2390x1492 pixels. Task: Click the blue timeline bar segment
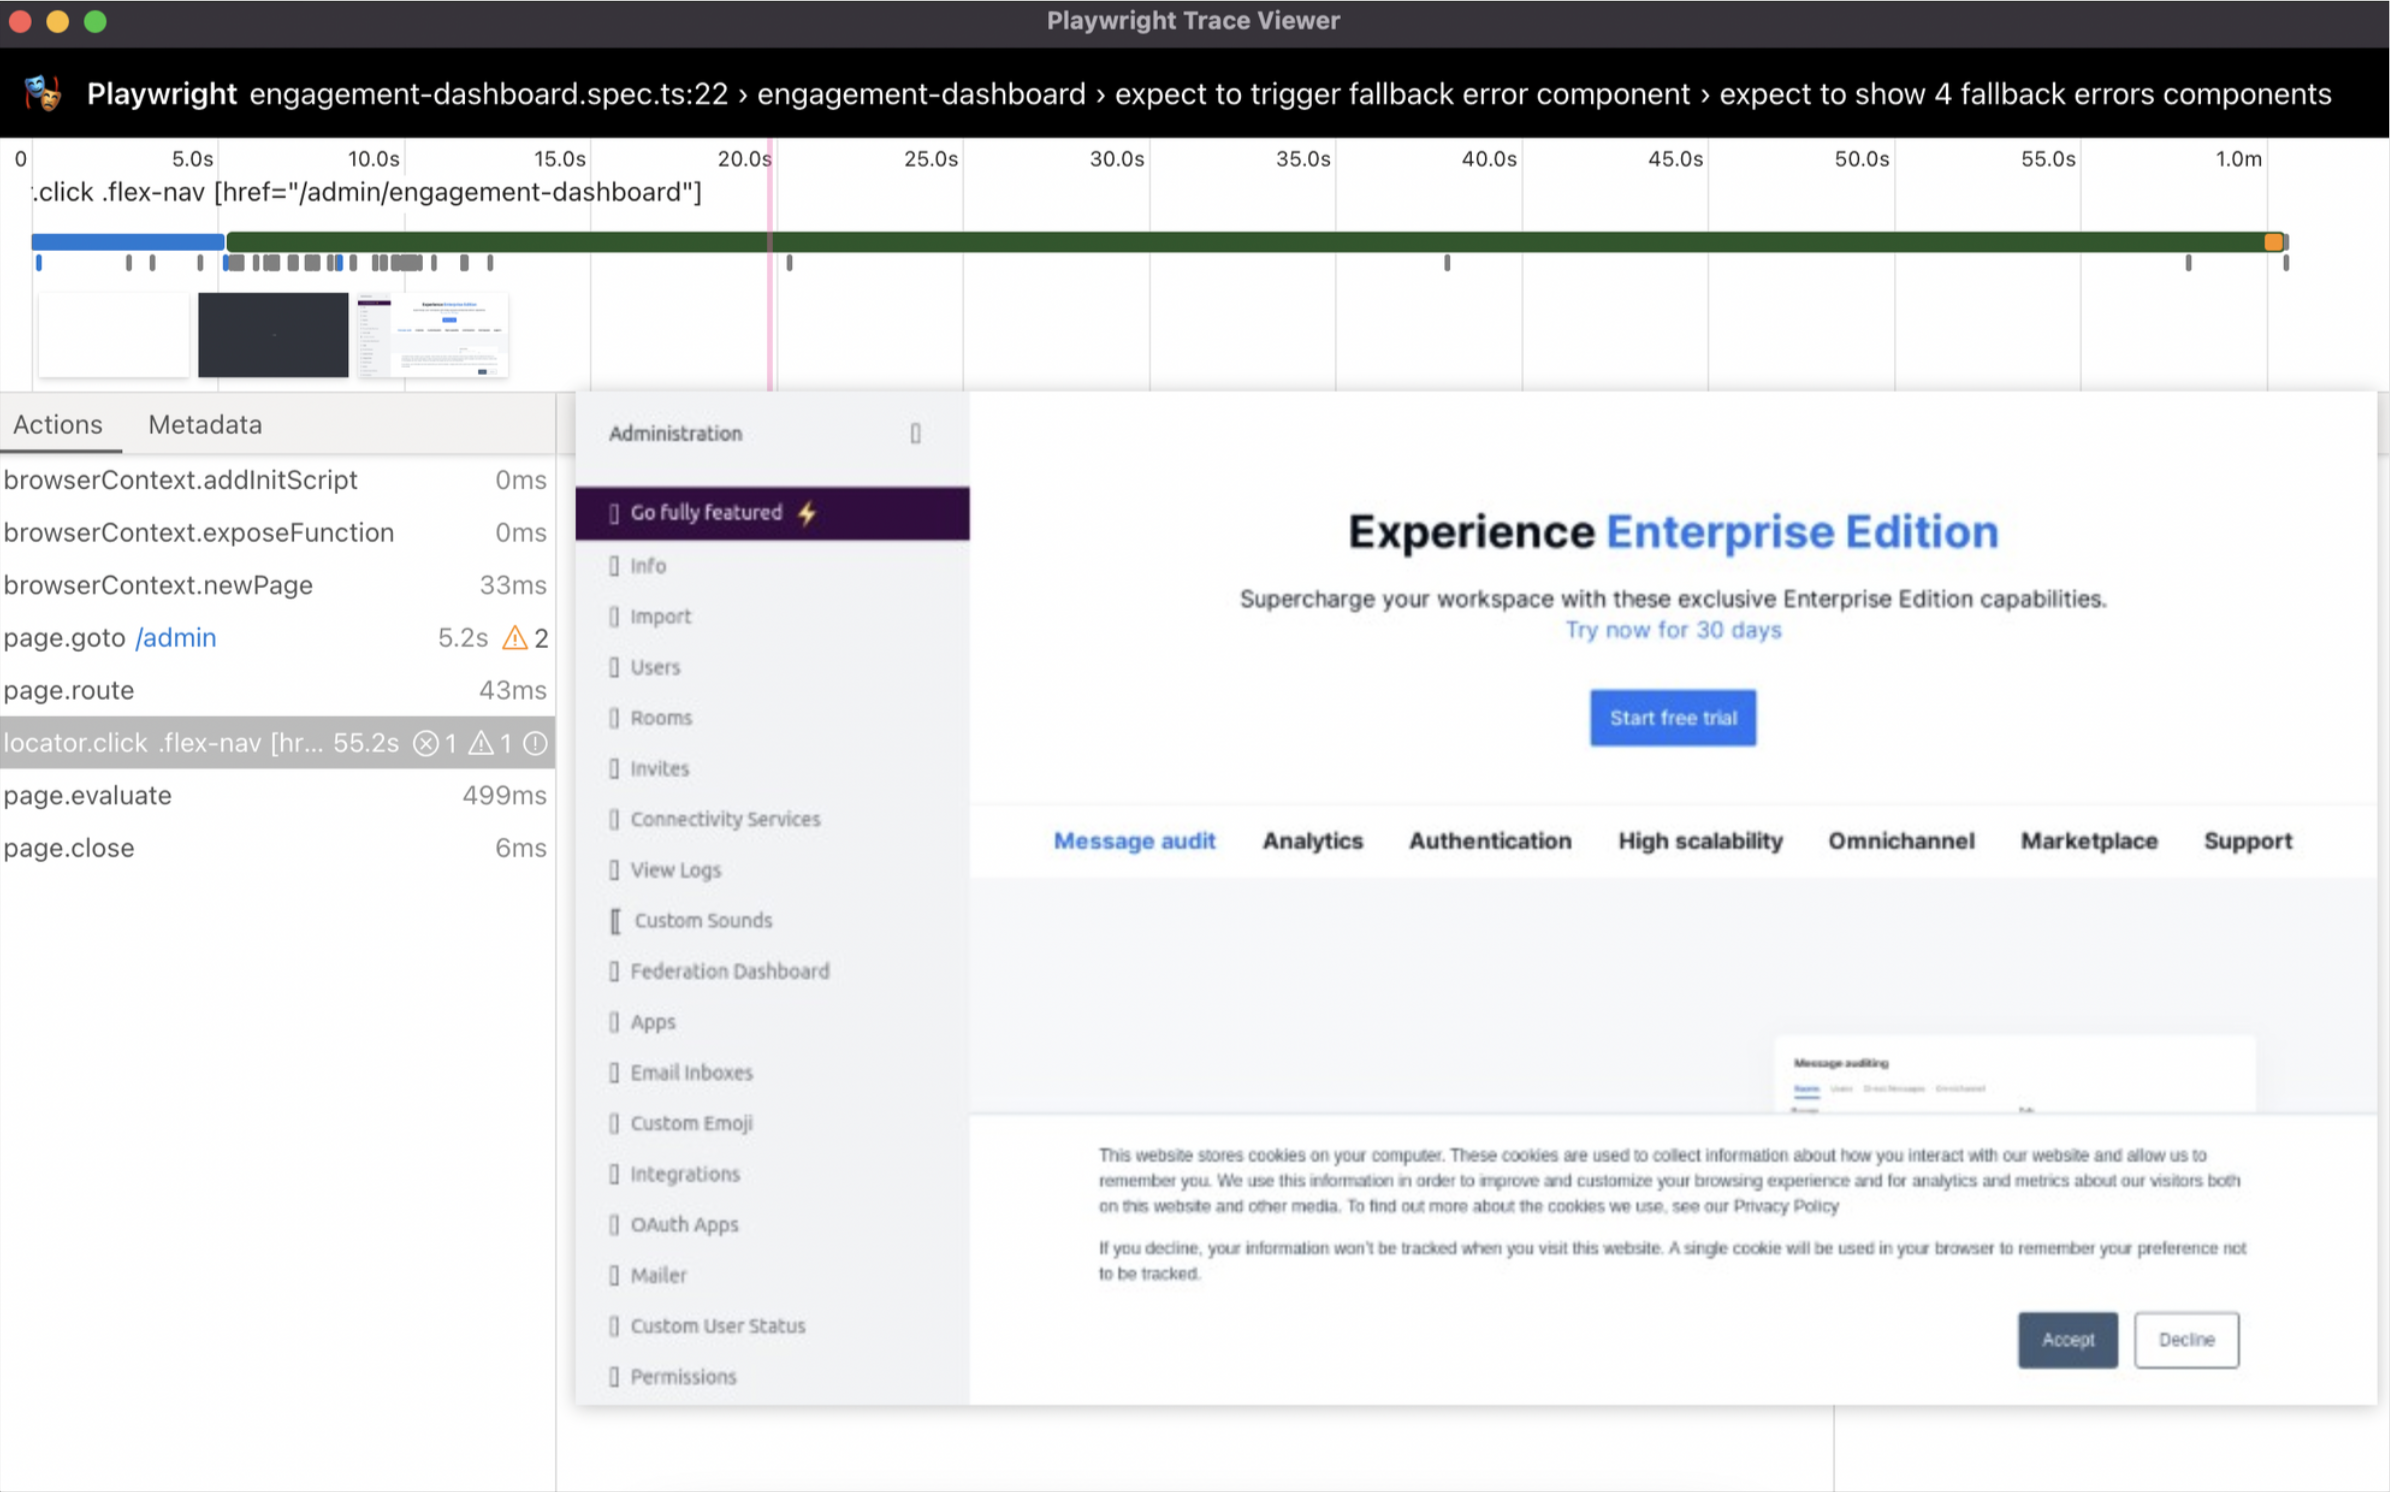pyautogui.click(x=128, y=242)
